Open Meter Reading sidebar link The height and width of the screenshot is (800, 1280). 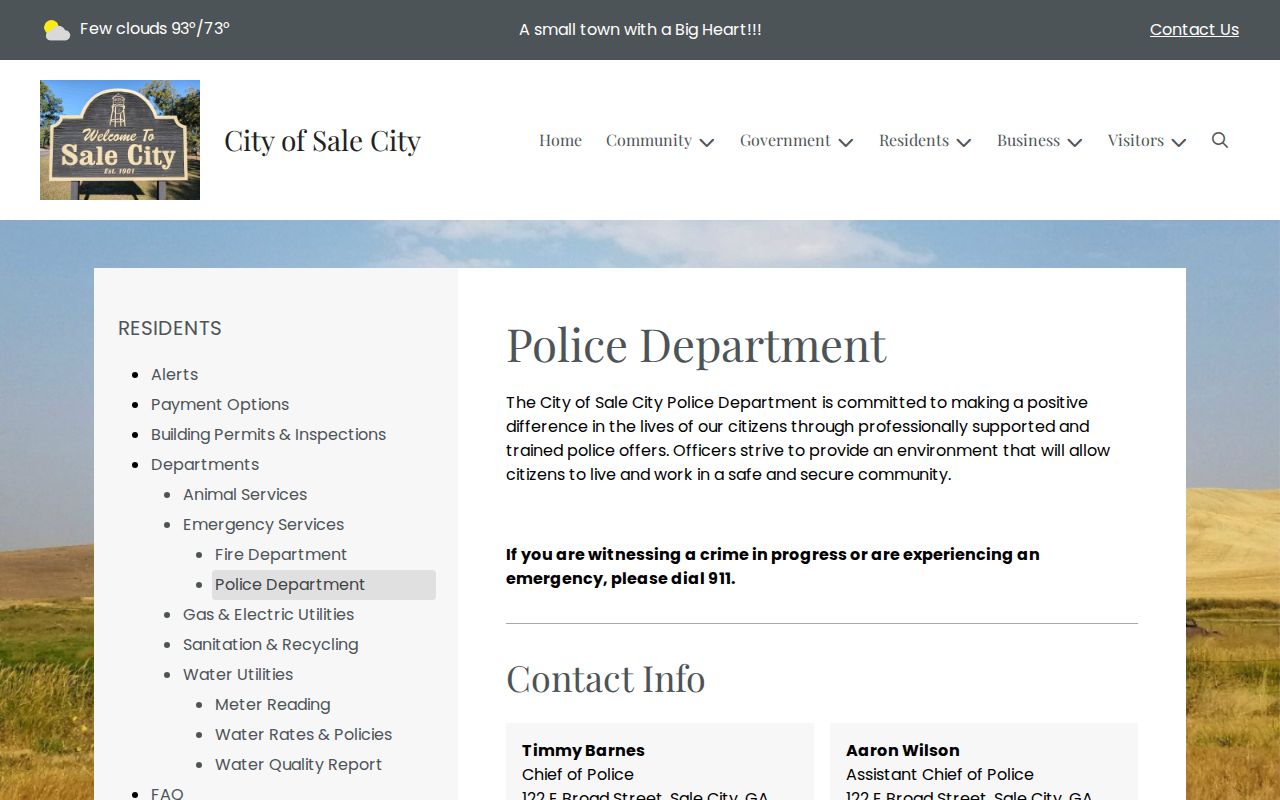272,704
